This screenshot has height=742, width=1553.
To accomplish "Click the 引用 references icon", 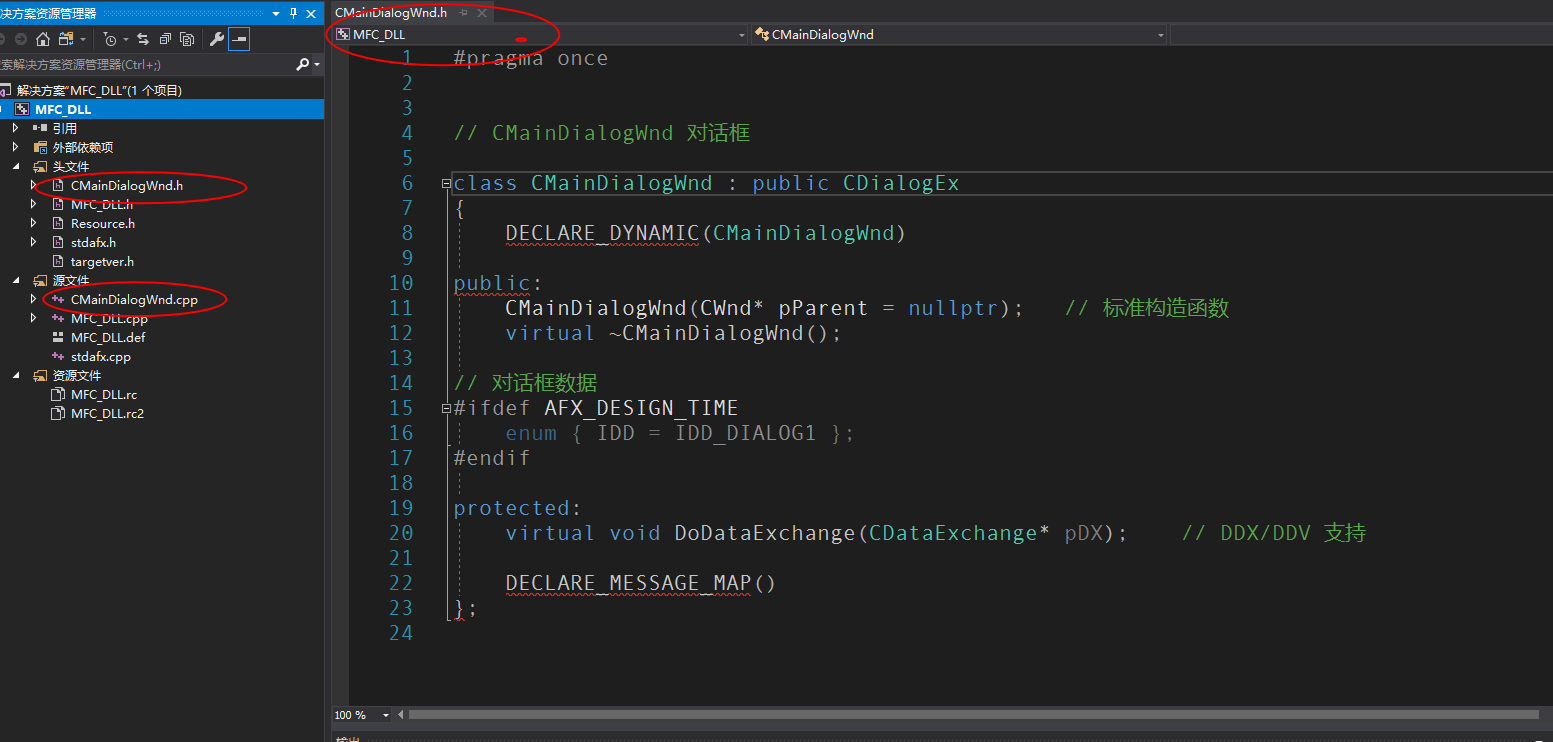I will 40,128.
